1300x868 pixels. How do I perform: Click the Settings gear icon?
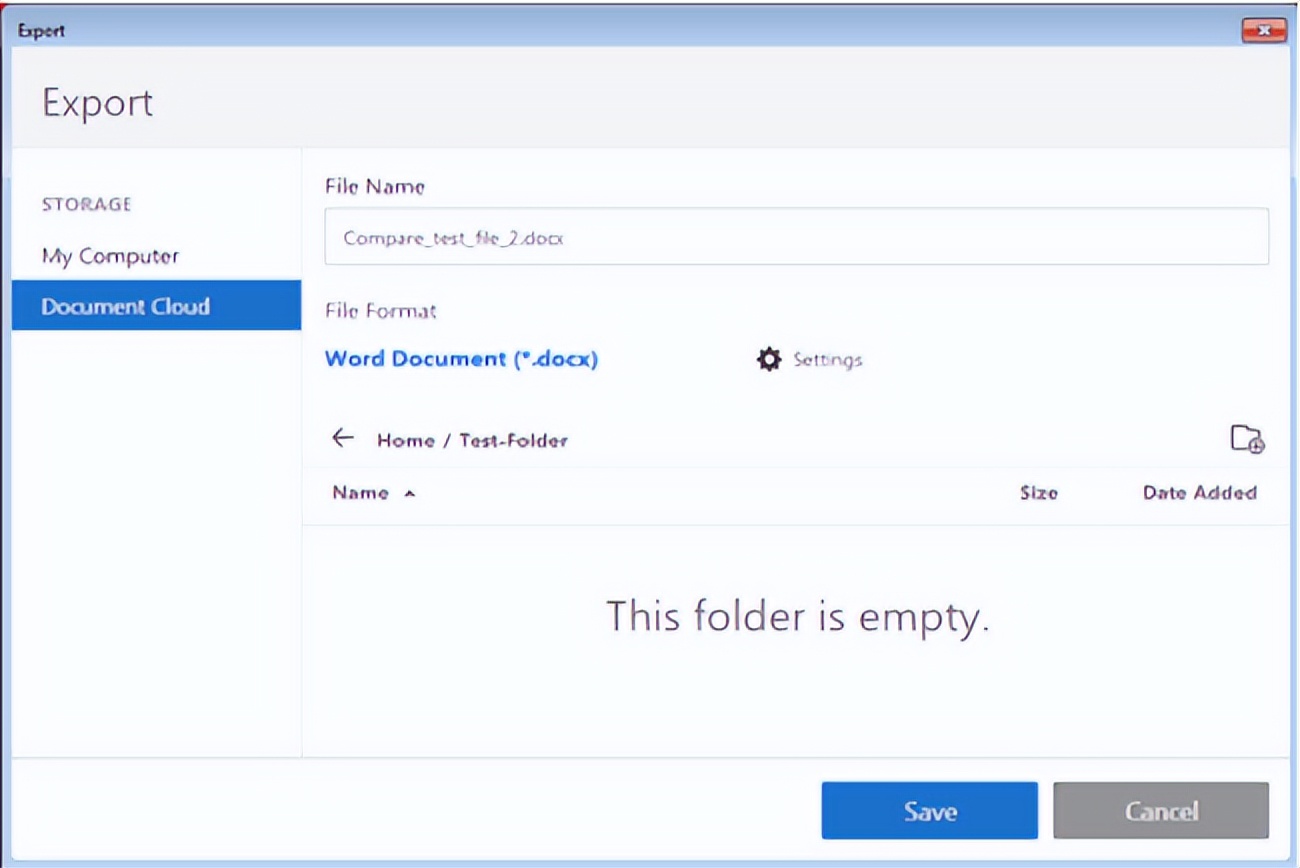(x=768, y=359)
